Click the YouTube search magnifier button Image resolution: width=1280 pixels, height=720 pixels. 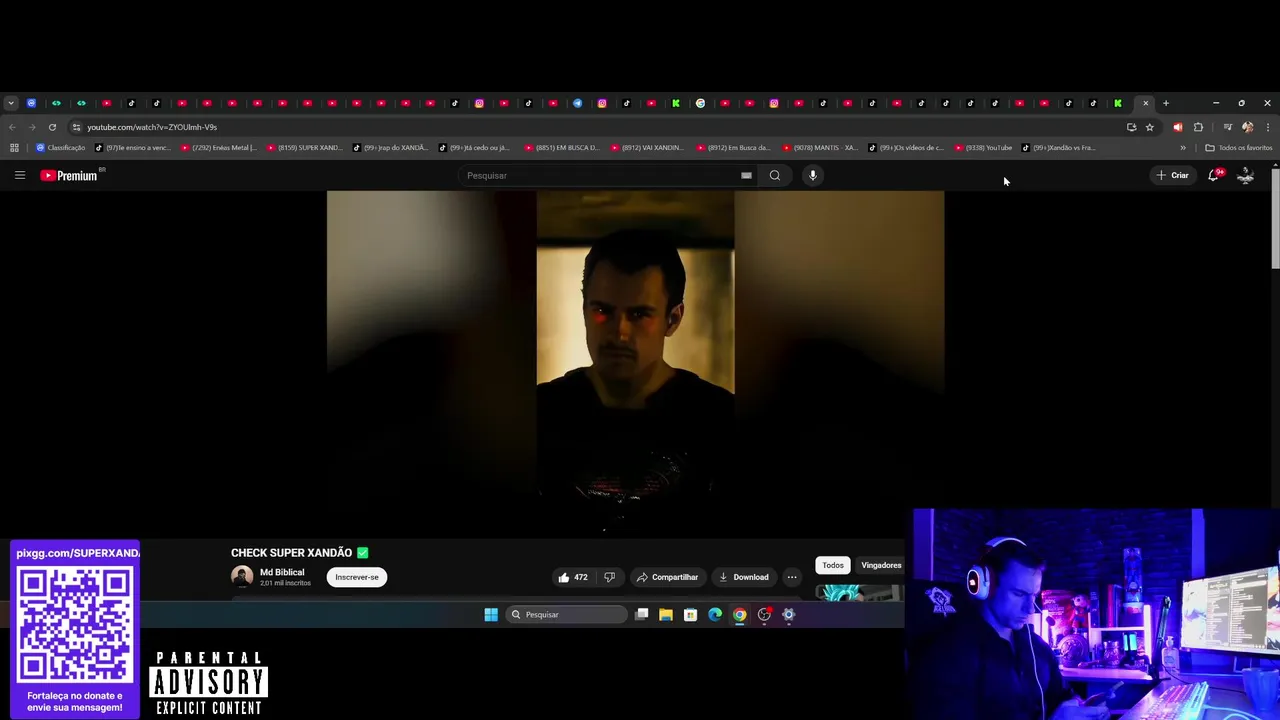(x=774, y=175)
